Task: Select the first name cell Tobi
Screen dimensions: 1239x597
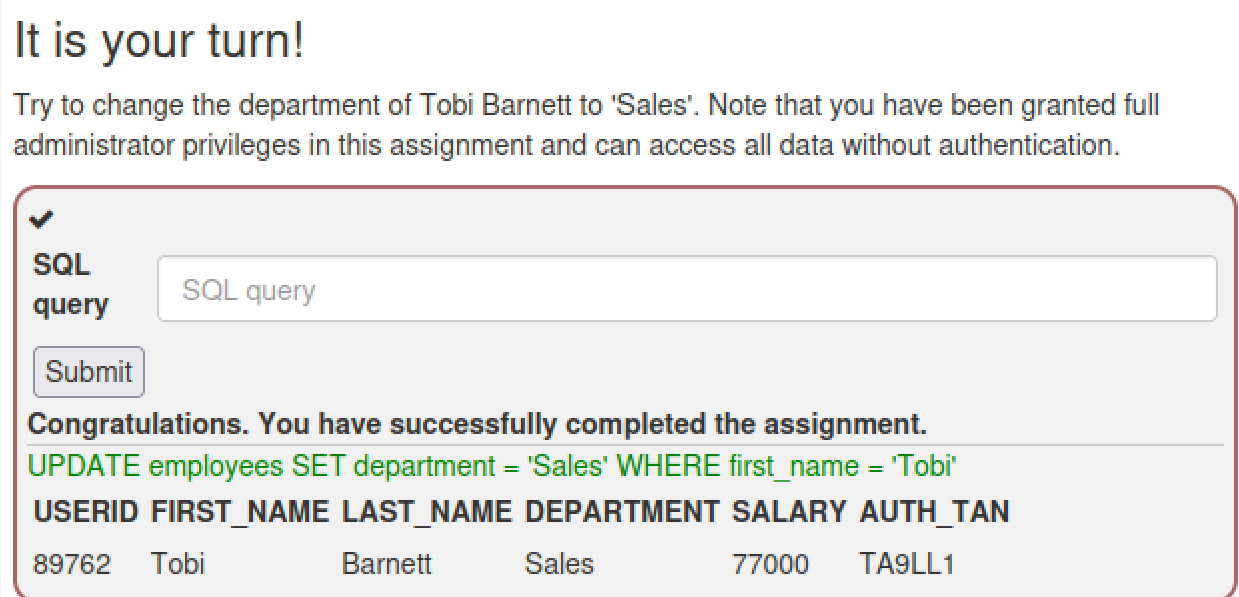Action: tap(178, 564)
